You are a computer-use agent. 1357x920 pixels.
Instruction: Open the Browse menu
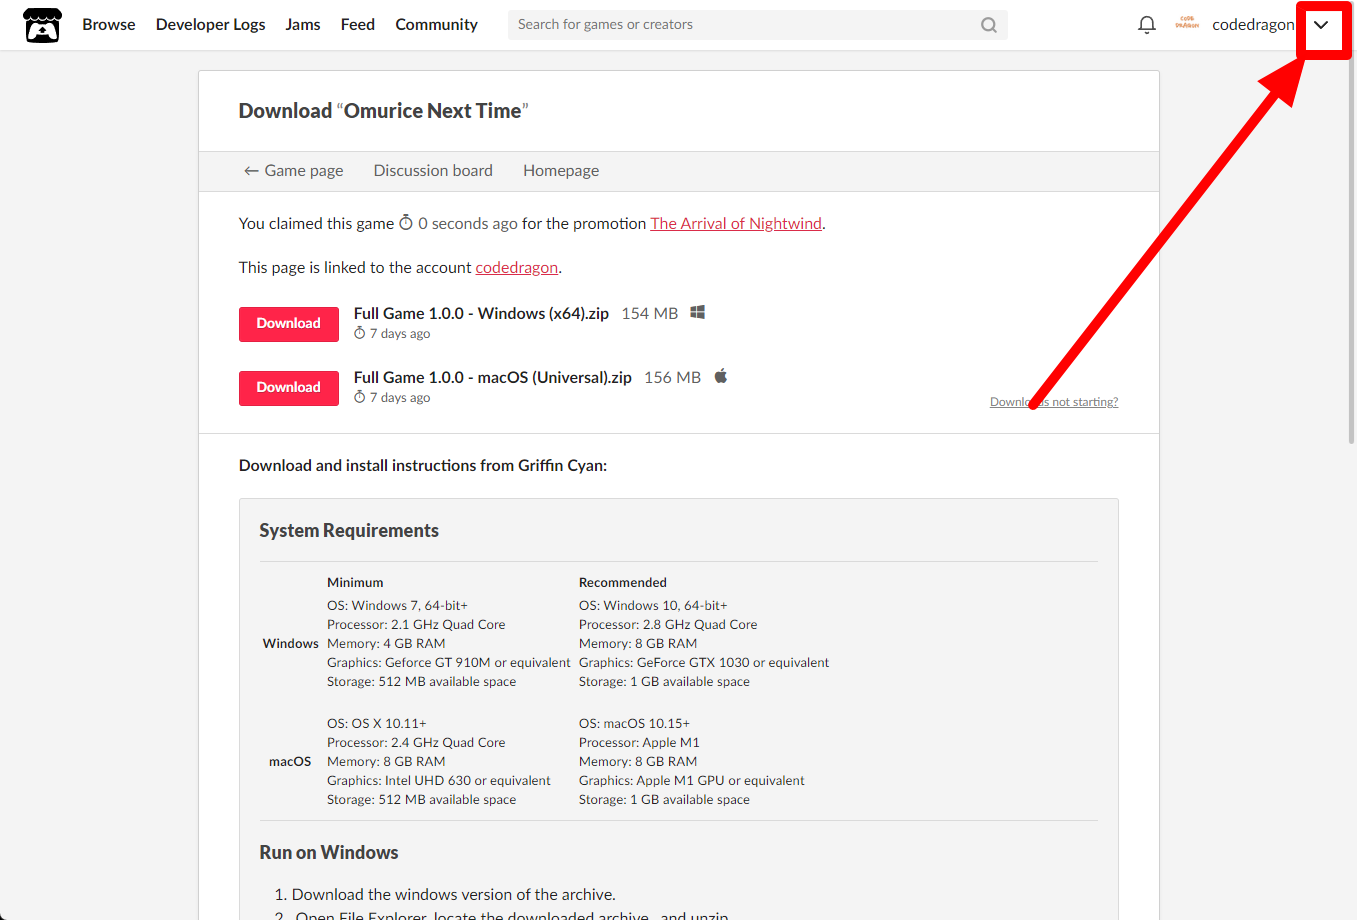click(109, 24)
